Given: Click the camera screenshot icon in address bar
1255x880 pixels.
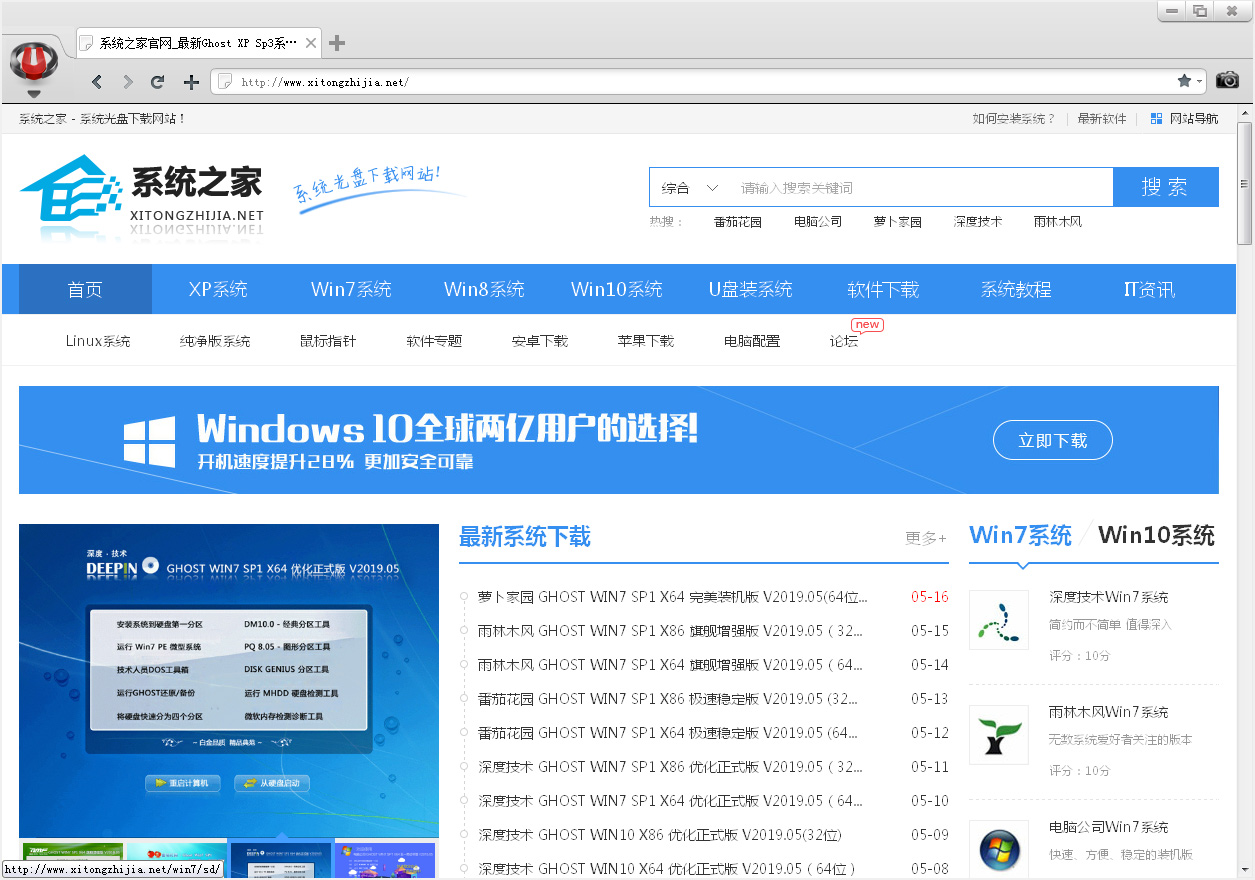Looking at the screenshot, I should point(1227,82).
